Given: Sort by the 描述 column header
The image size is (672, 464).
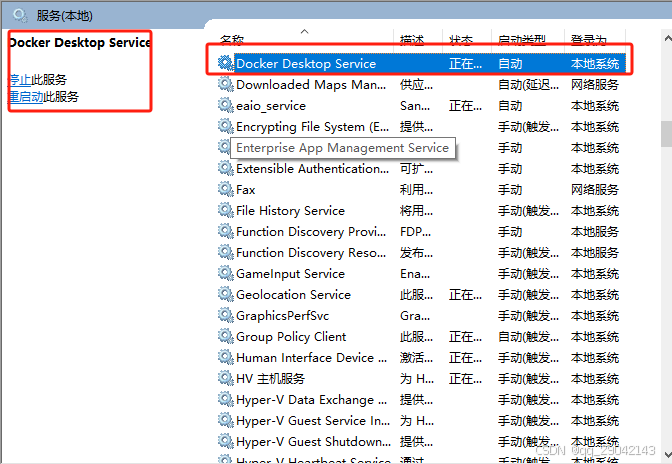Looking at the screenshot, I should [x=412, y=40].
